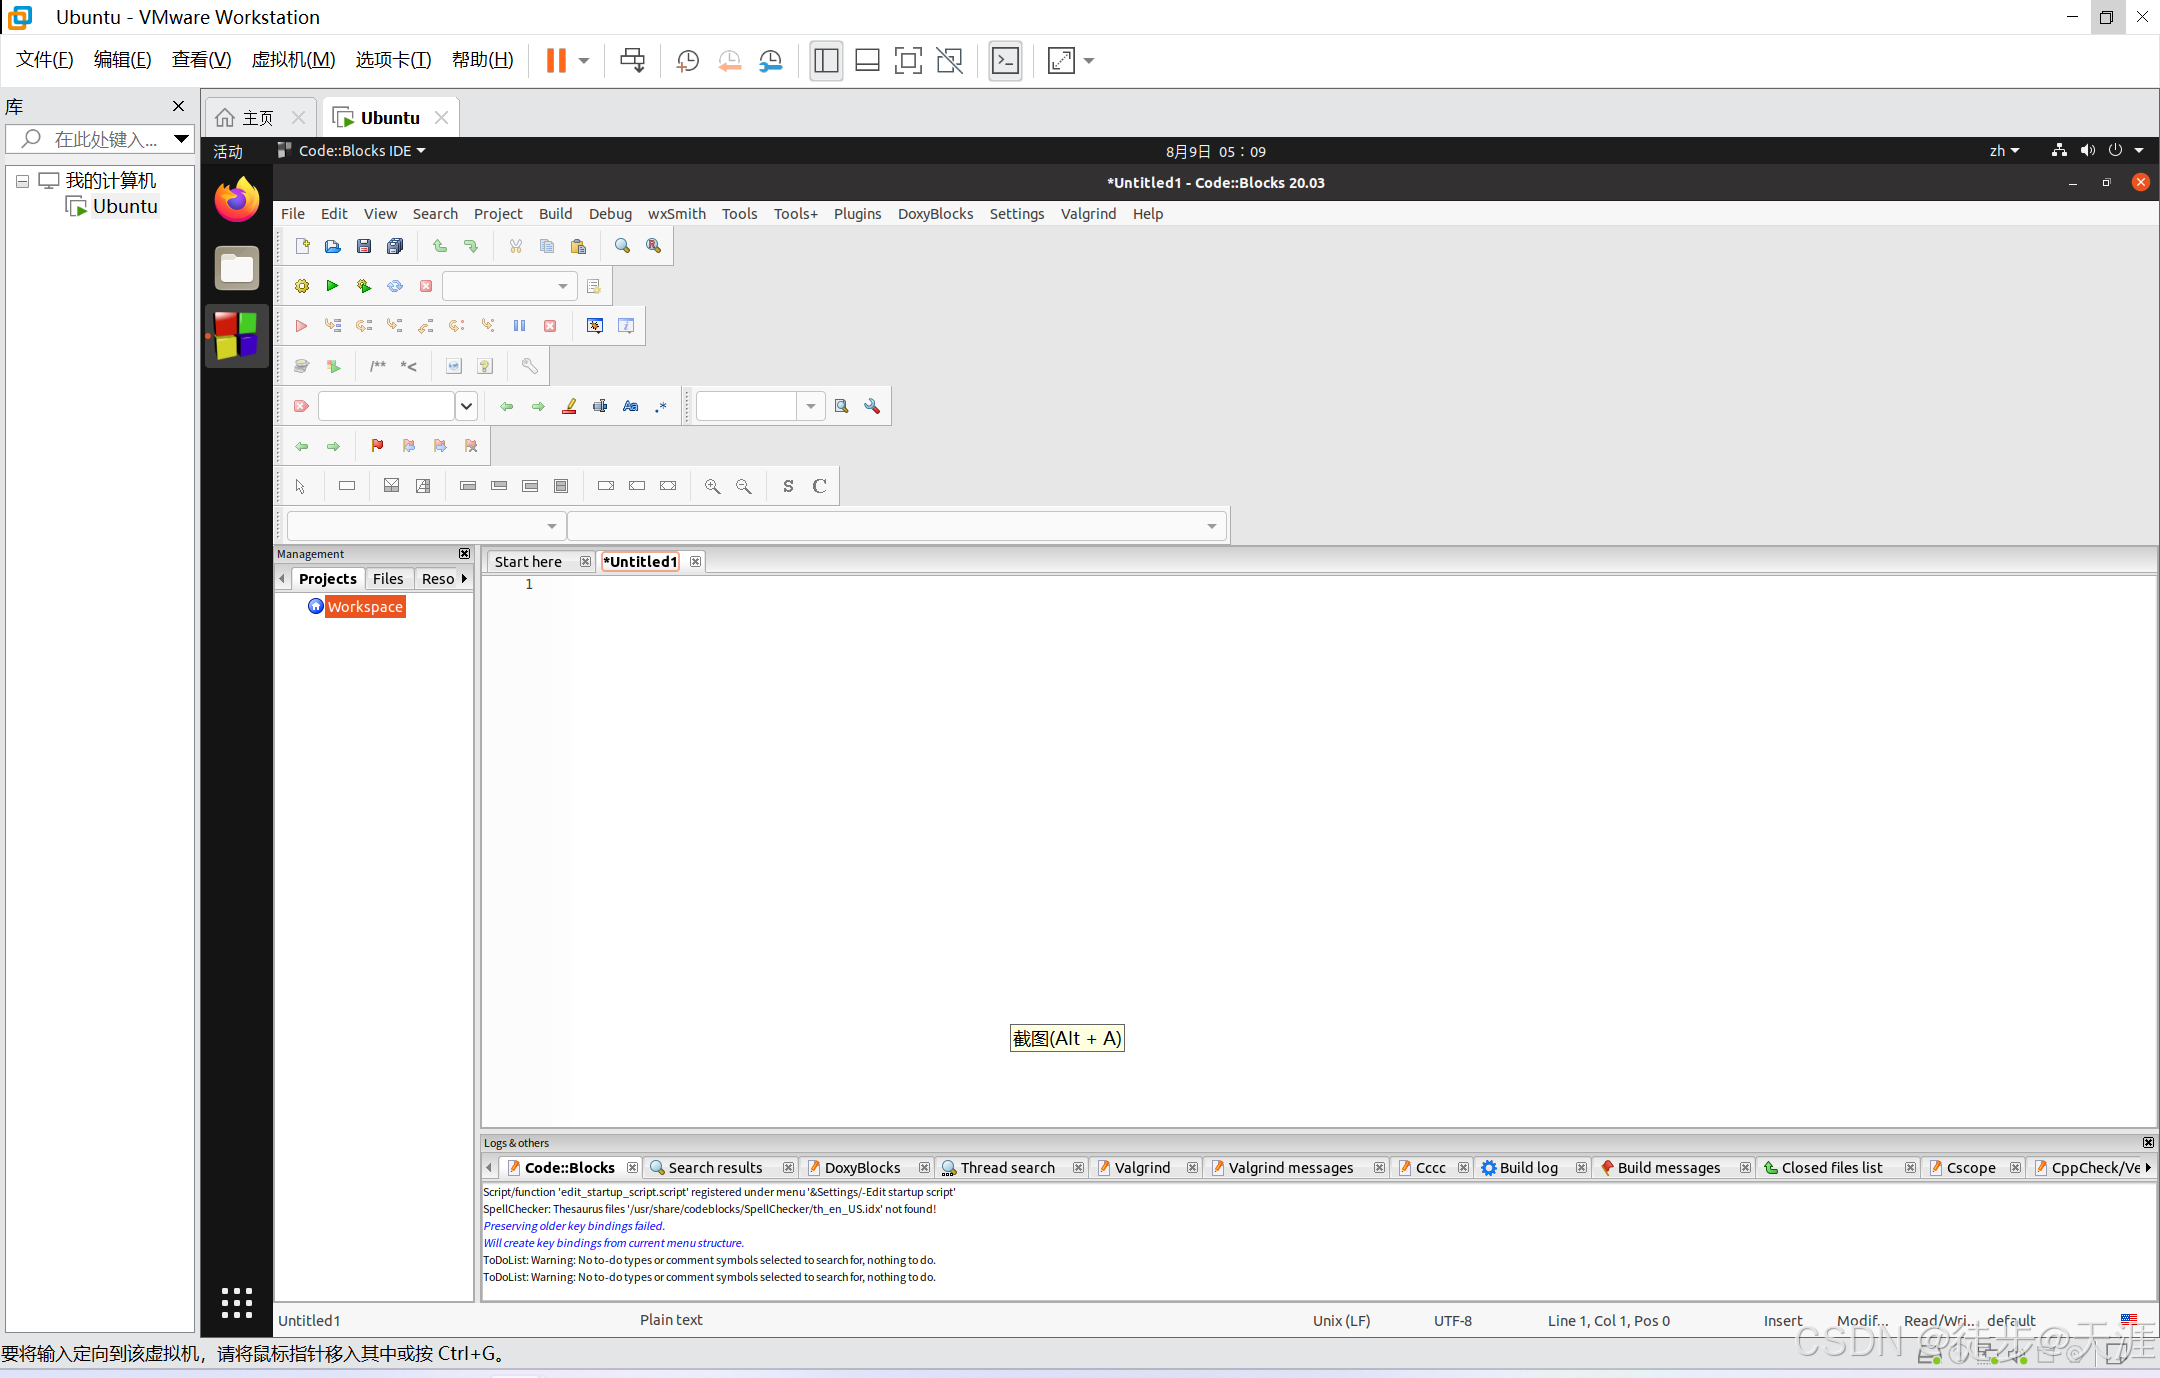Open the Build menu
Viewport: 2160px width, 1378px height.
point(555,214)
